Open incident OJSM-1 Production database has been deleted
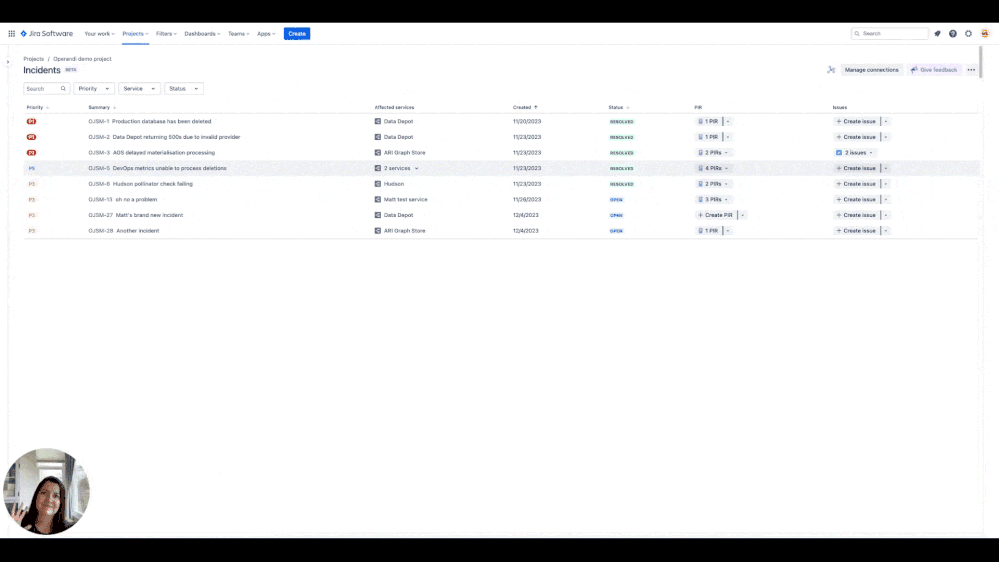The height and width of the screenshot is (562, 999). point(150,121)
